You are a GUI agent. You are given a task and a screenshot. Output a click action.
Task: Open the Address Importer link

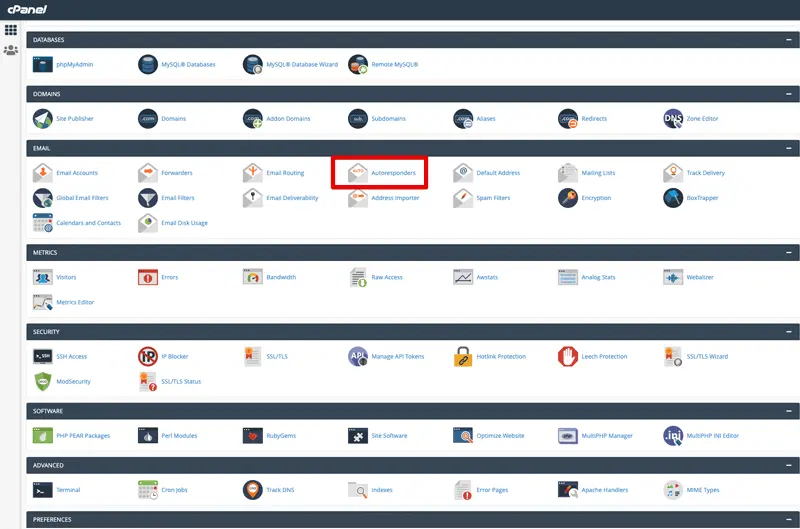(x=395, y=198)
